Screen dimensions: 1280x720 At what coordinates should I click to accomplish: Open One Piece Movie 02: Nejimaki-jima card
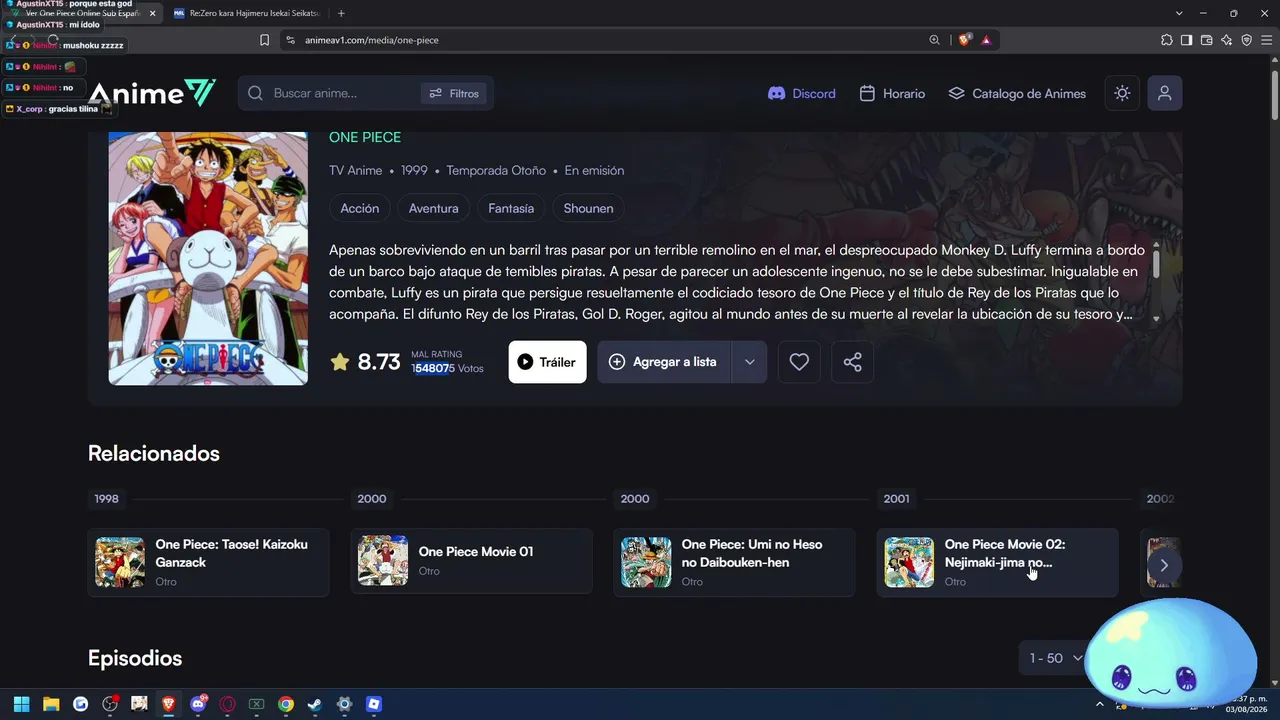click(997, 562)
